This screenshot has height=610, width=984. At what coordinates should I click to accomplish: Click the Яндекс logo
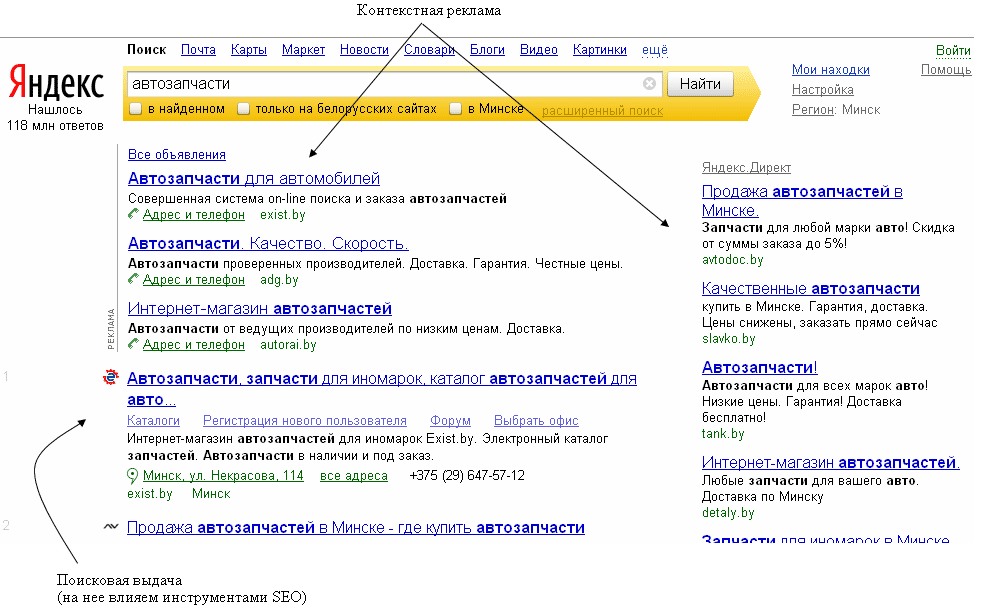(x=56, y=82)
